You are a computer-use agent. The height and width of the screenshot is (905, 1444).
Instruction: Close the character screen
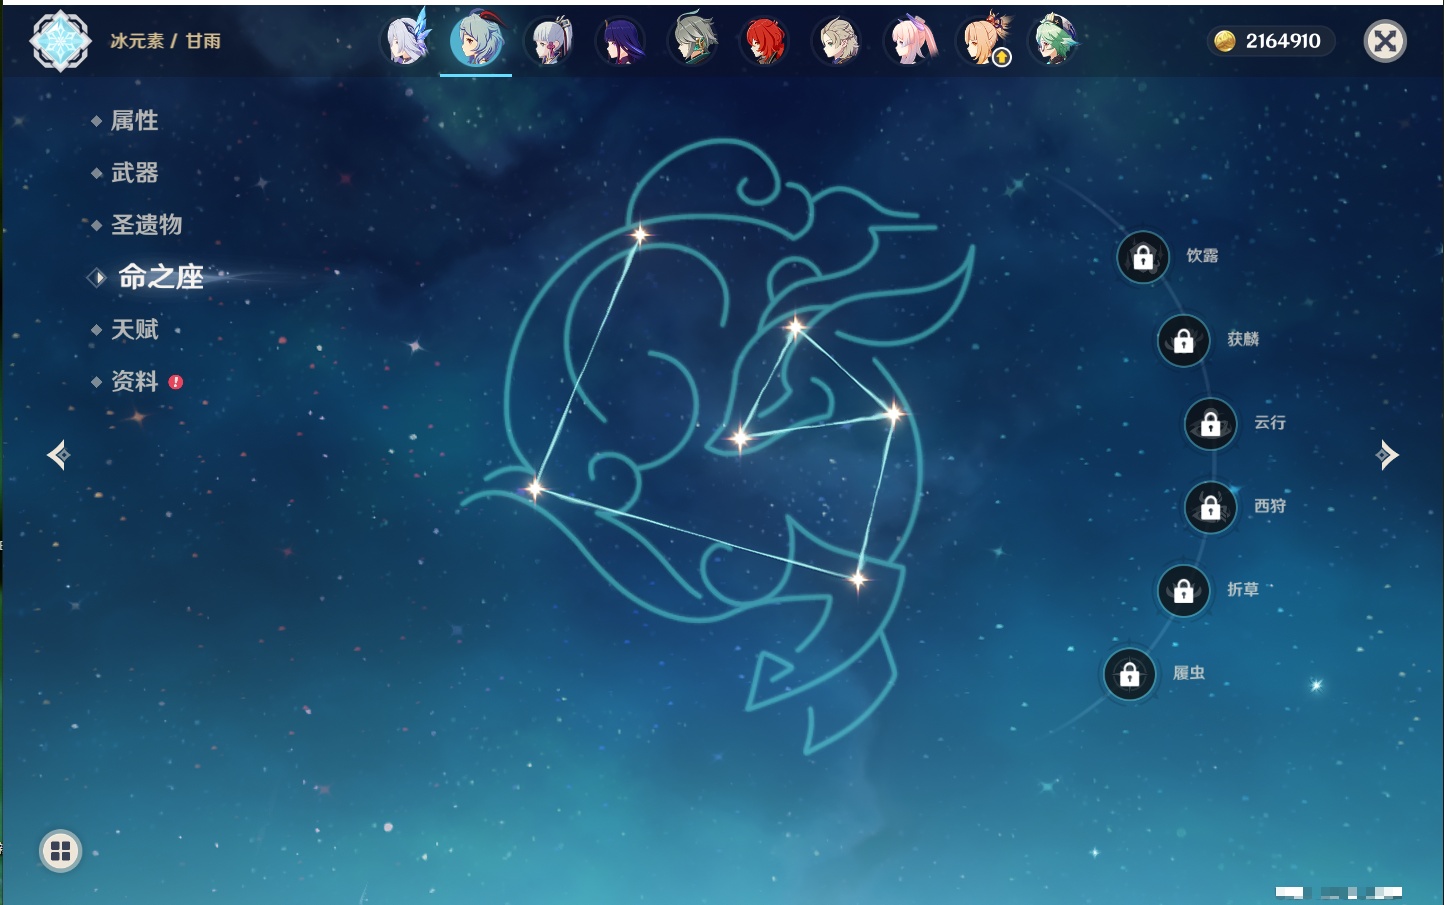coord(1385,41)
